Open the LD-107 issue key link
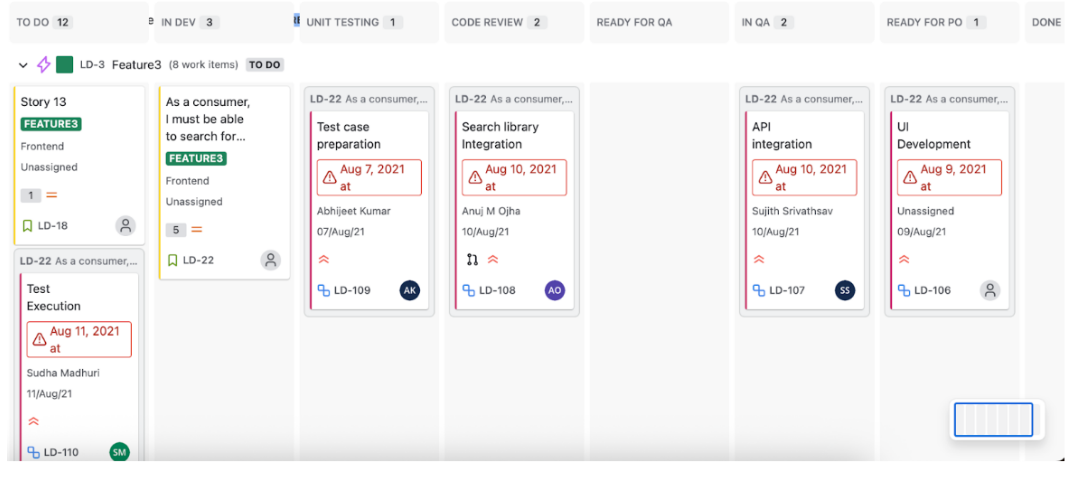This screenshot has height=484, width=1073. [786, 291]
